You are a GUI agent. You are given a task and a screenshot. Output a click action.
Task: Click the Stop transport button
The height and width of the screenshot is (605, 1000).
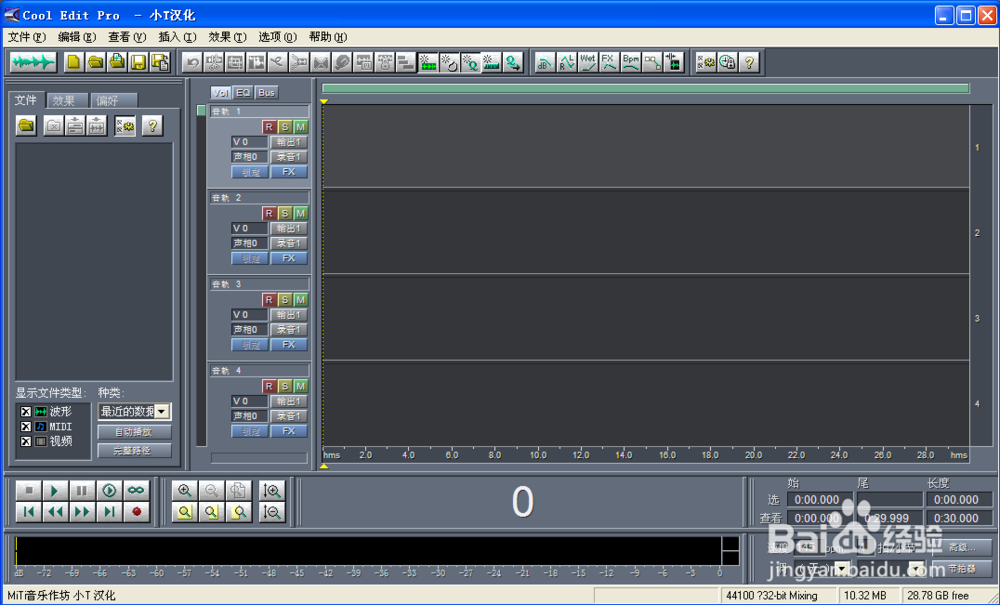(x=29, y=490)
